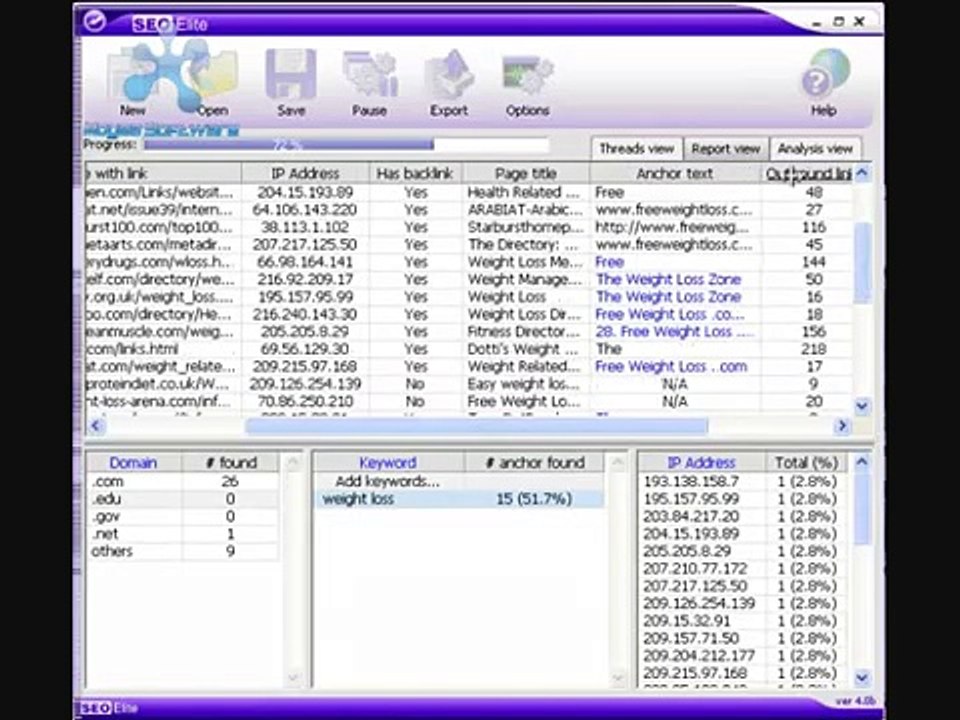Image resolution: width=960 pixels, height=720 pixels.
Task: Pause the running analysis
Action: click(x=369, y=83)
